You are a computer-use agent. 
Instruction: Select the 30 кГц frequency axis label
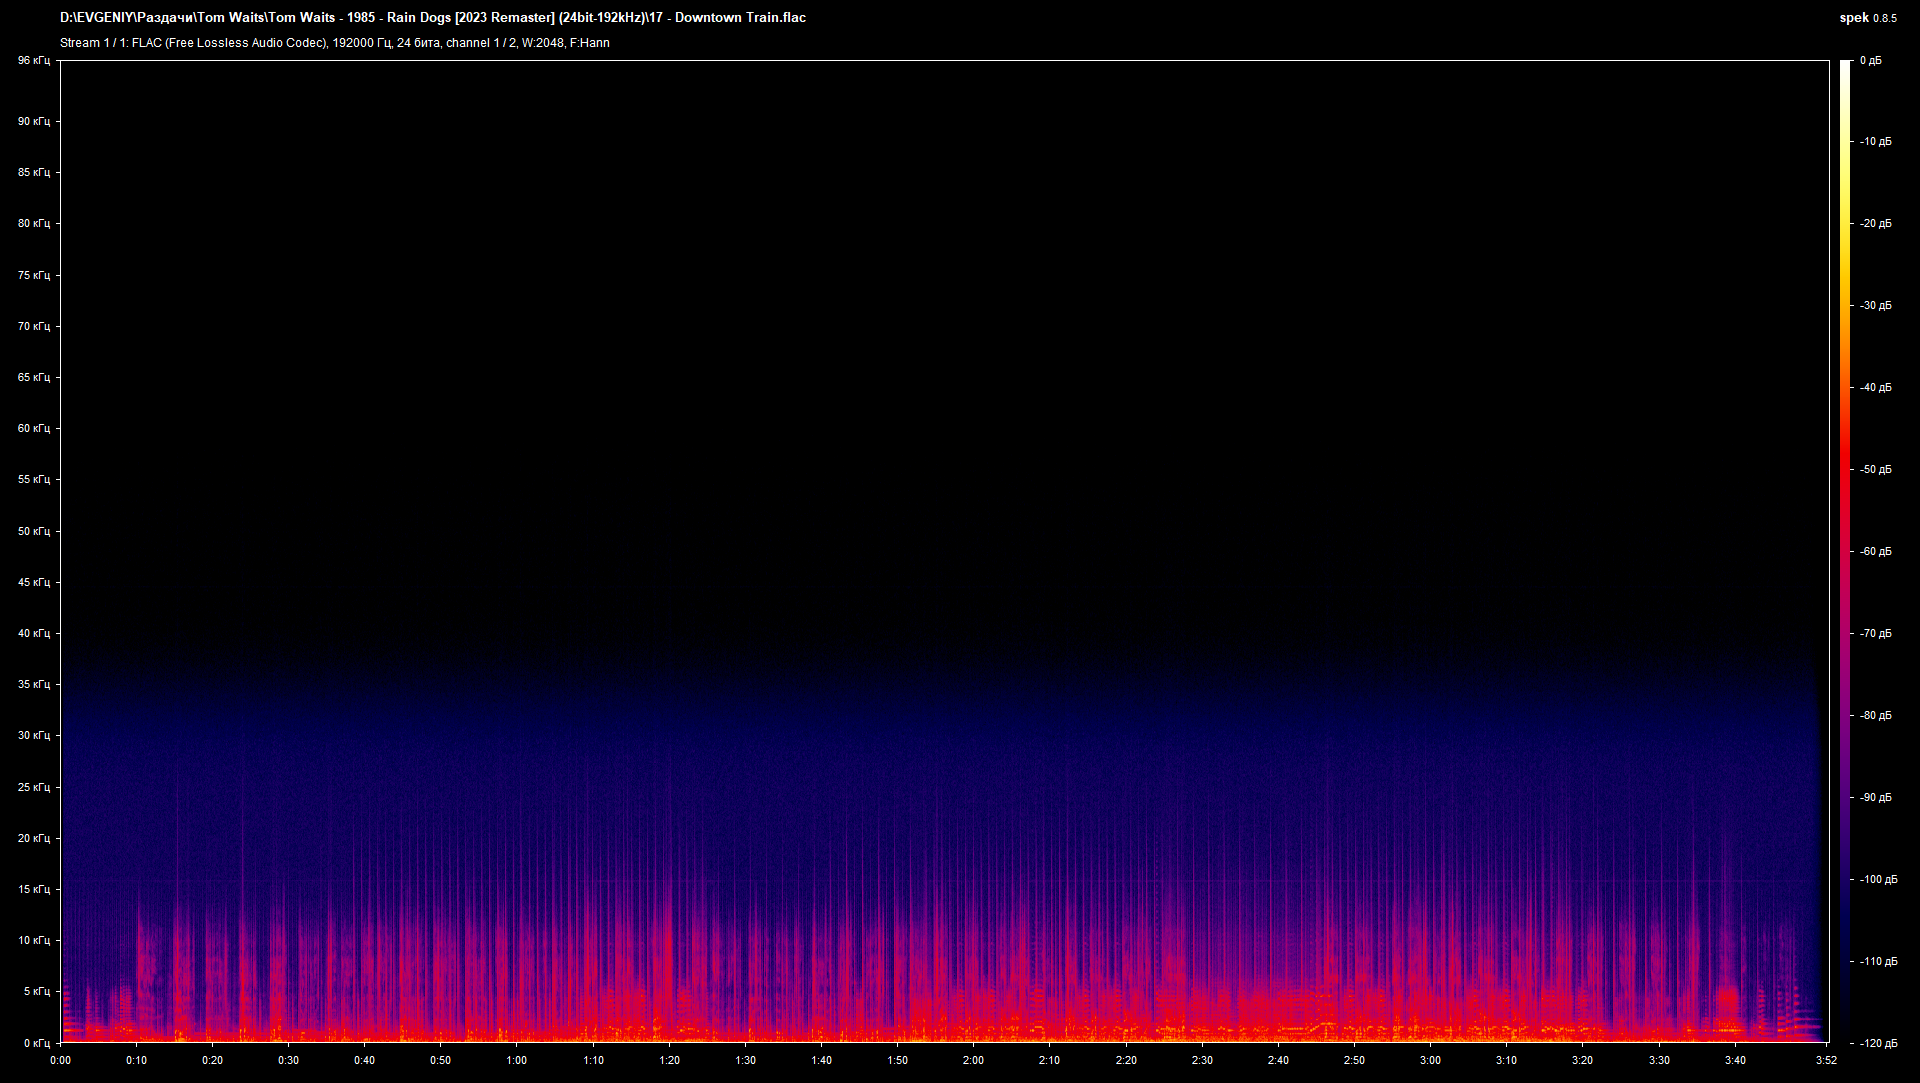pyautogui.click(x=34, y=735)
